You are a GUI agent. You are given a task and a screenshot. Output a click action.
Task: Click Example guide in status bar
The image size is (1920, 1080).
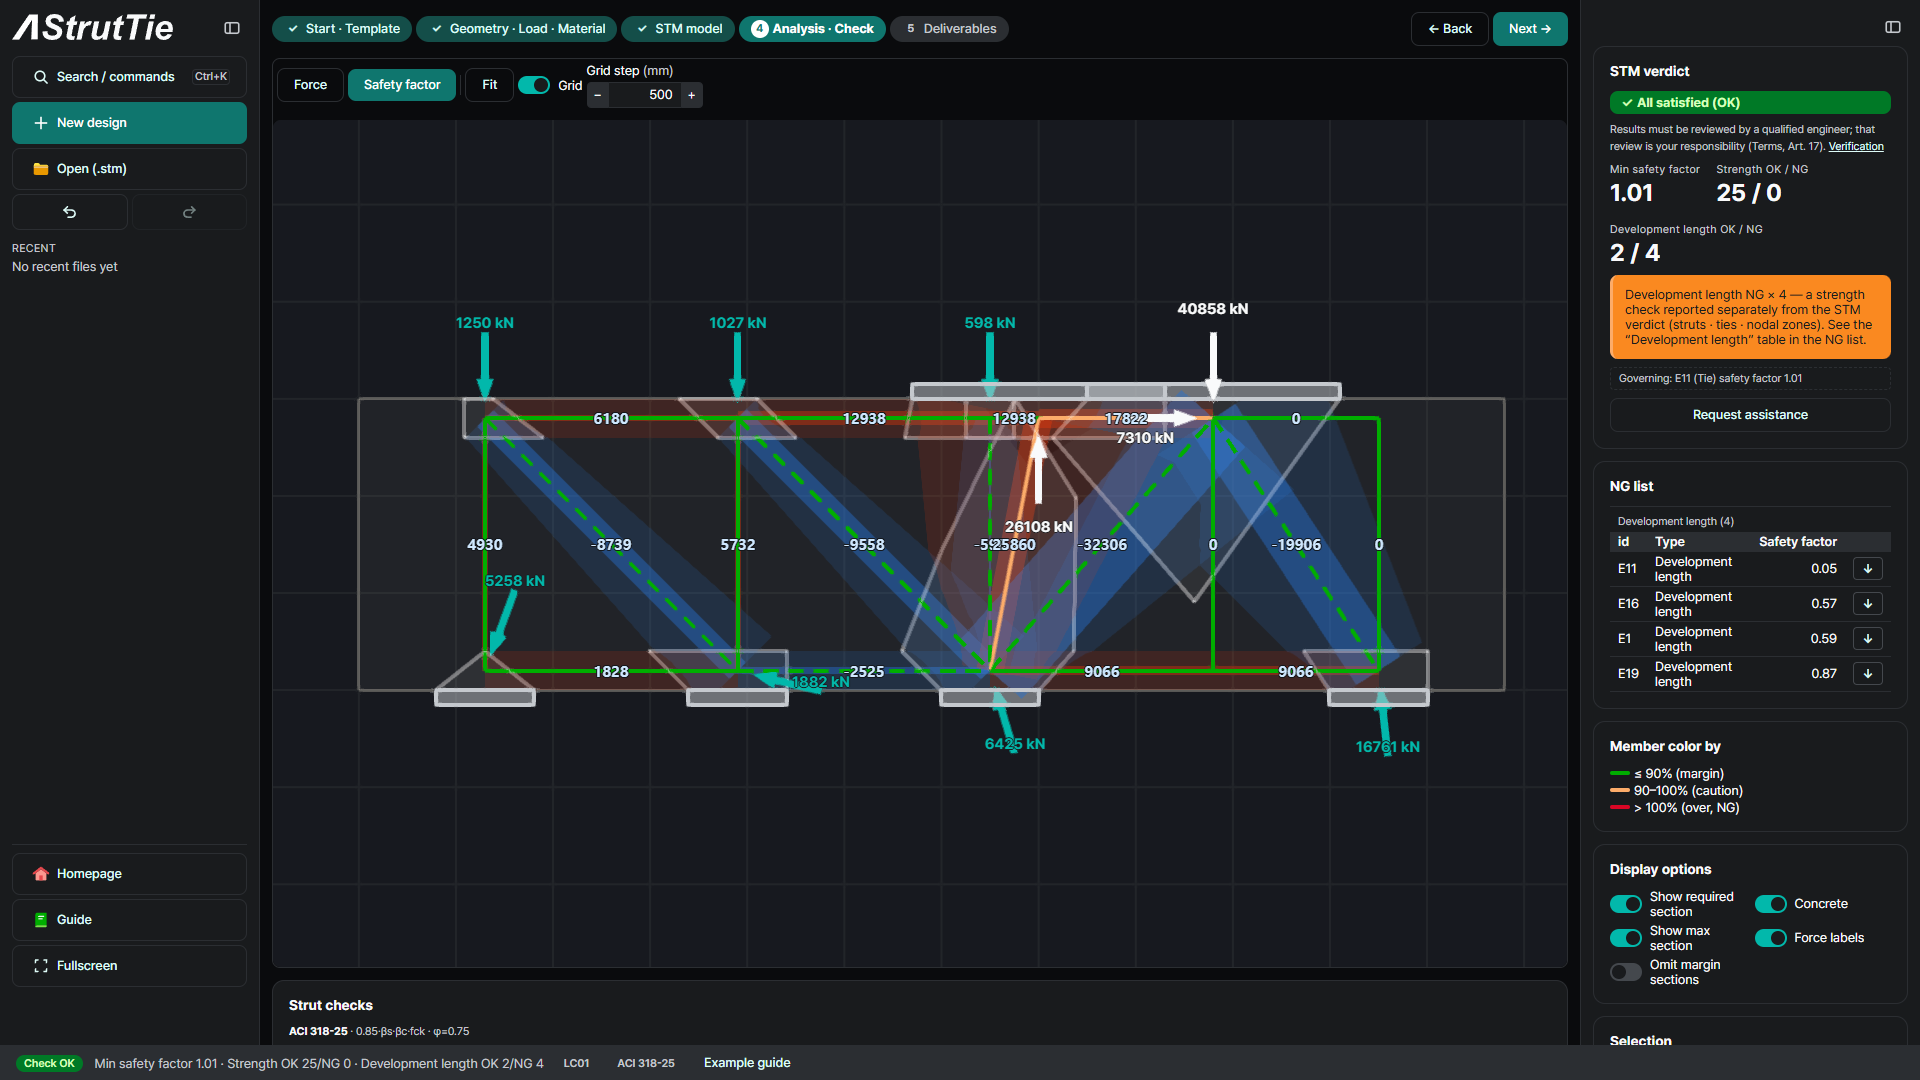747,1063
